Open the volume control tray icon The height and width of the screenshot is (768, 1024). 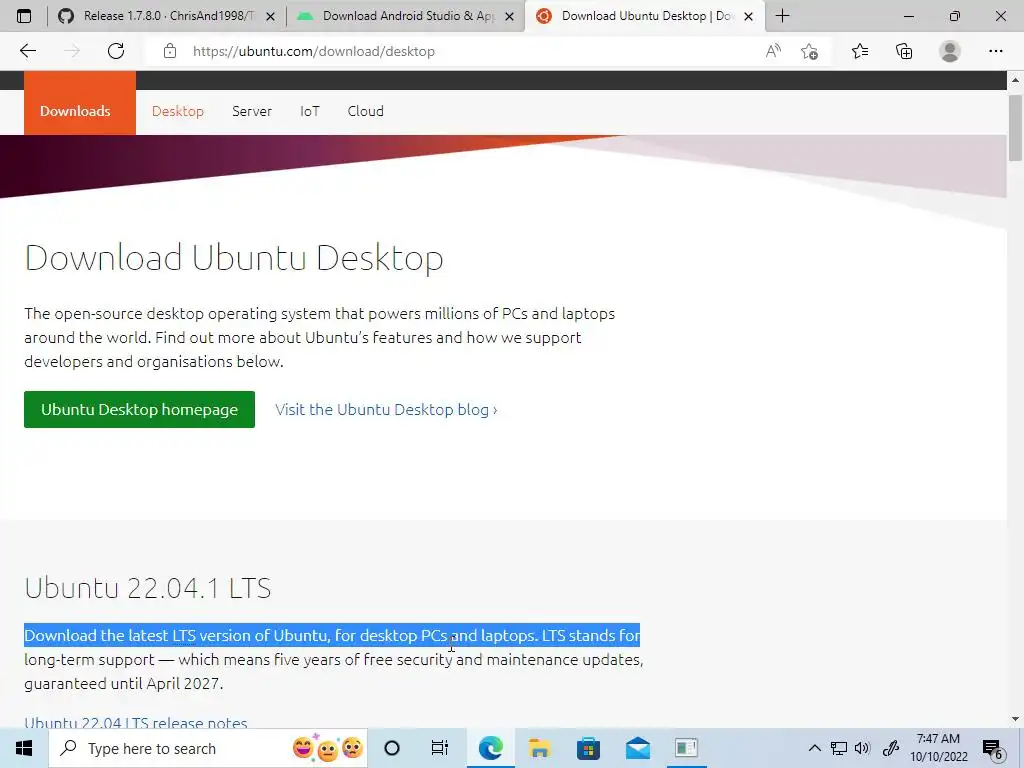pyautogui.click(x=862, y=748)
